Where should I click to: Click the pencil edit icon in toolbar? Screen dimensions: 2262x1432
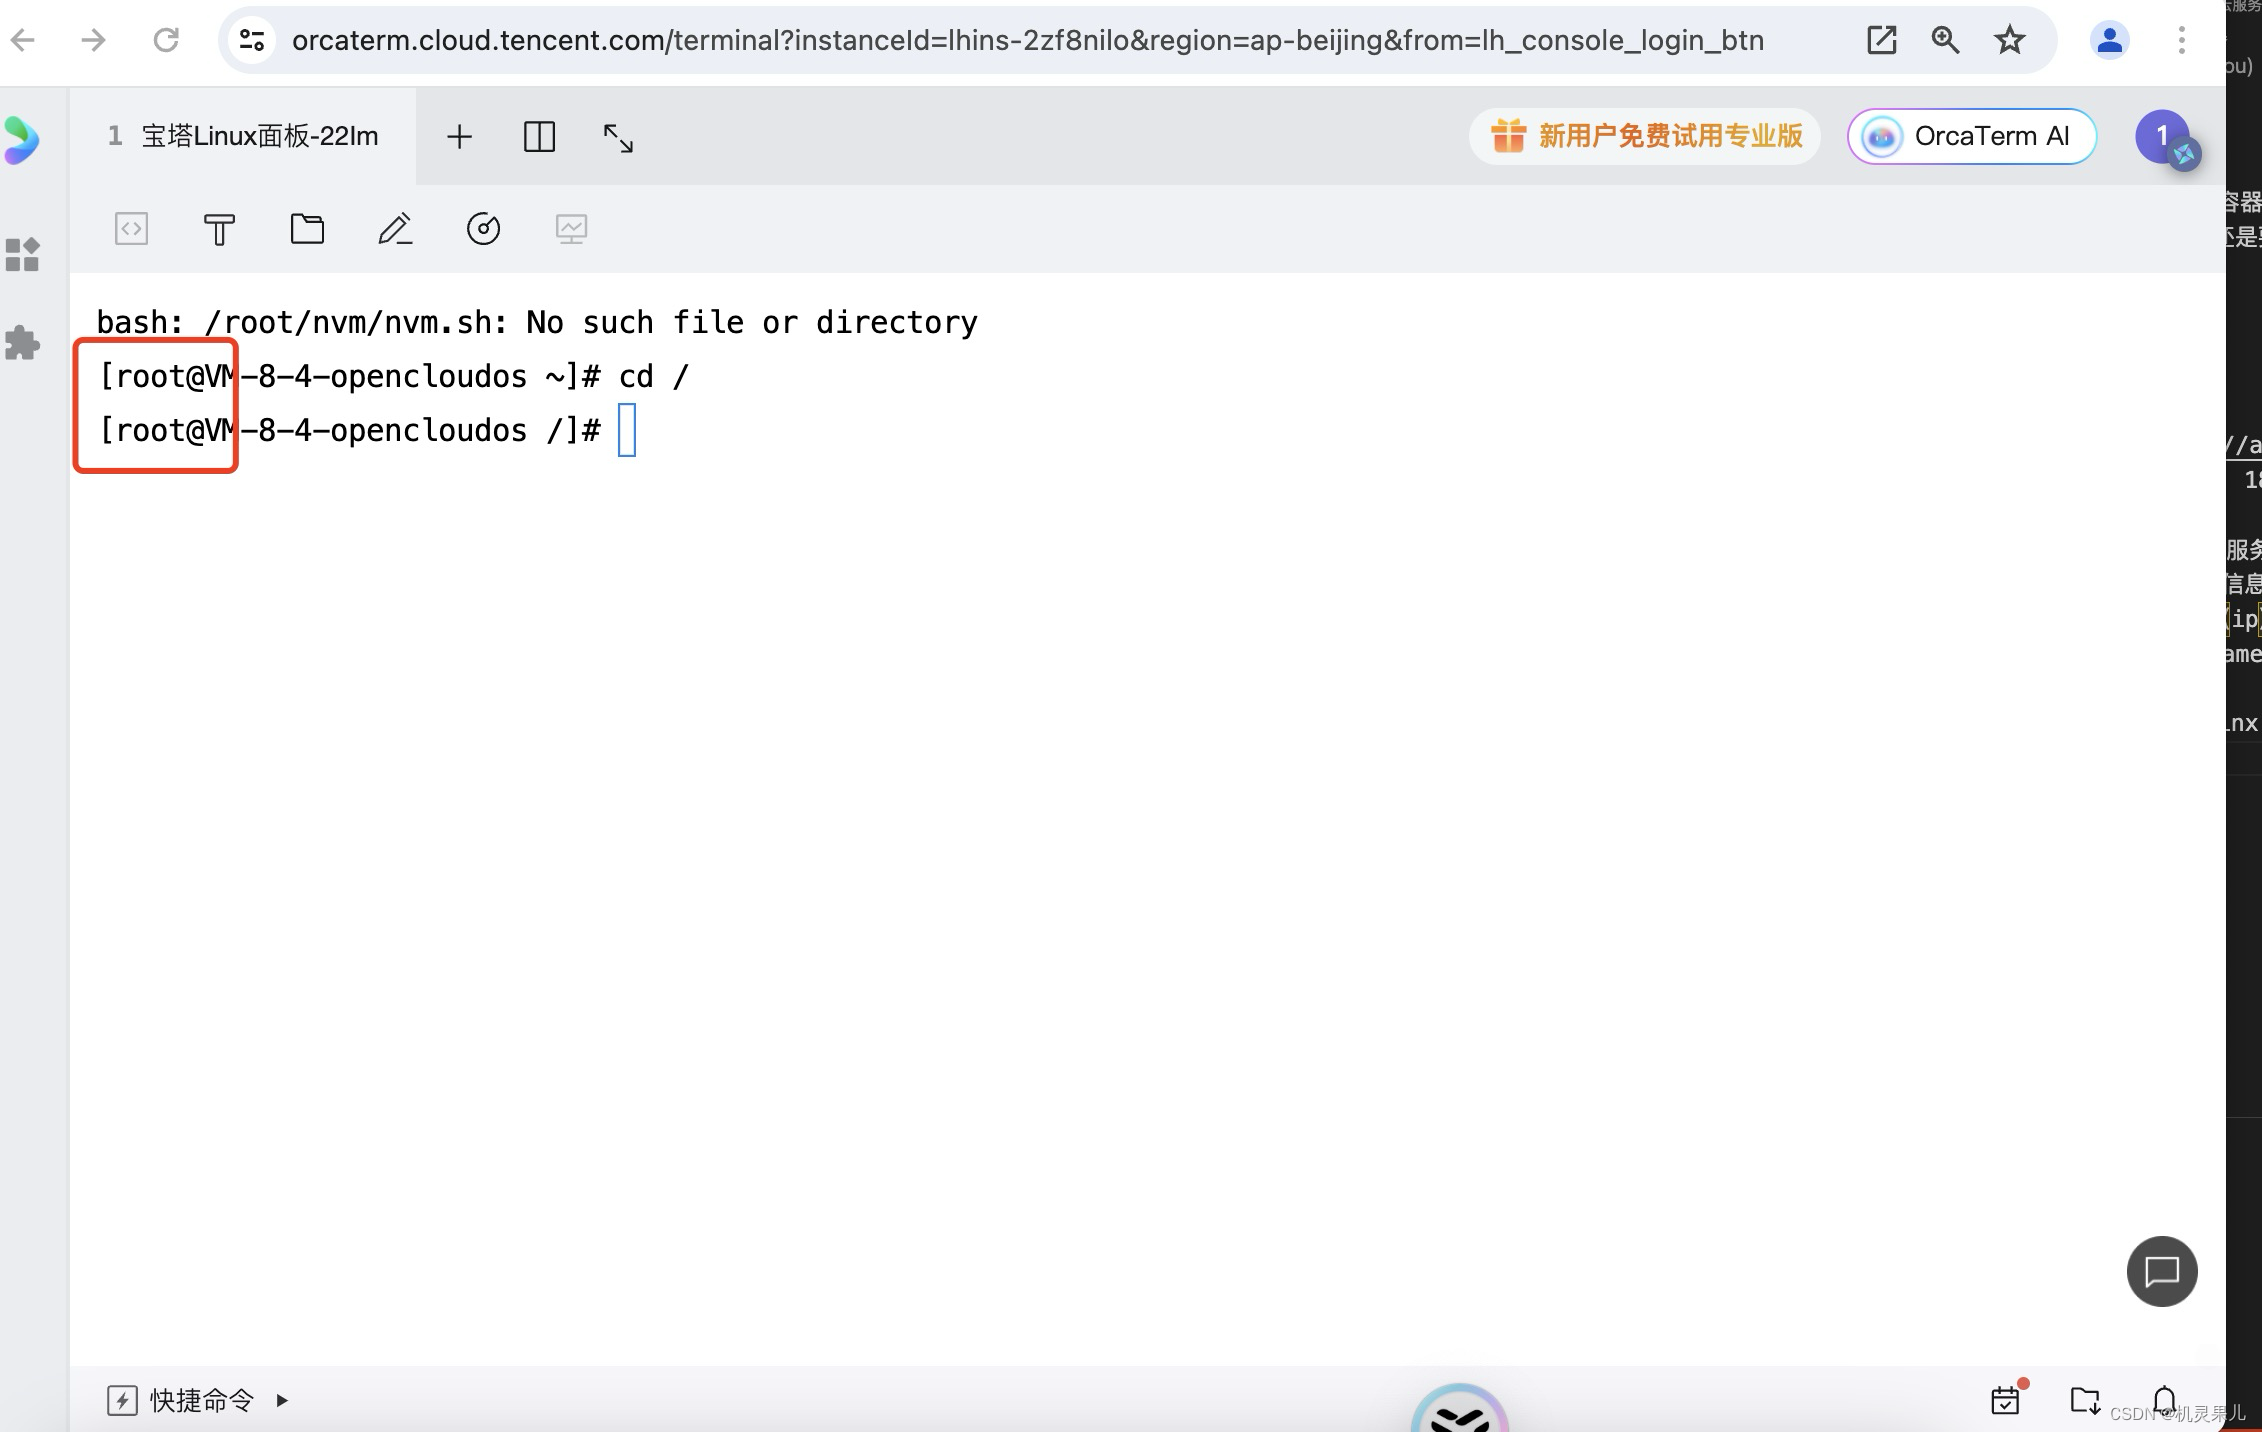(x=395, y=229)
